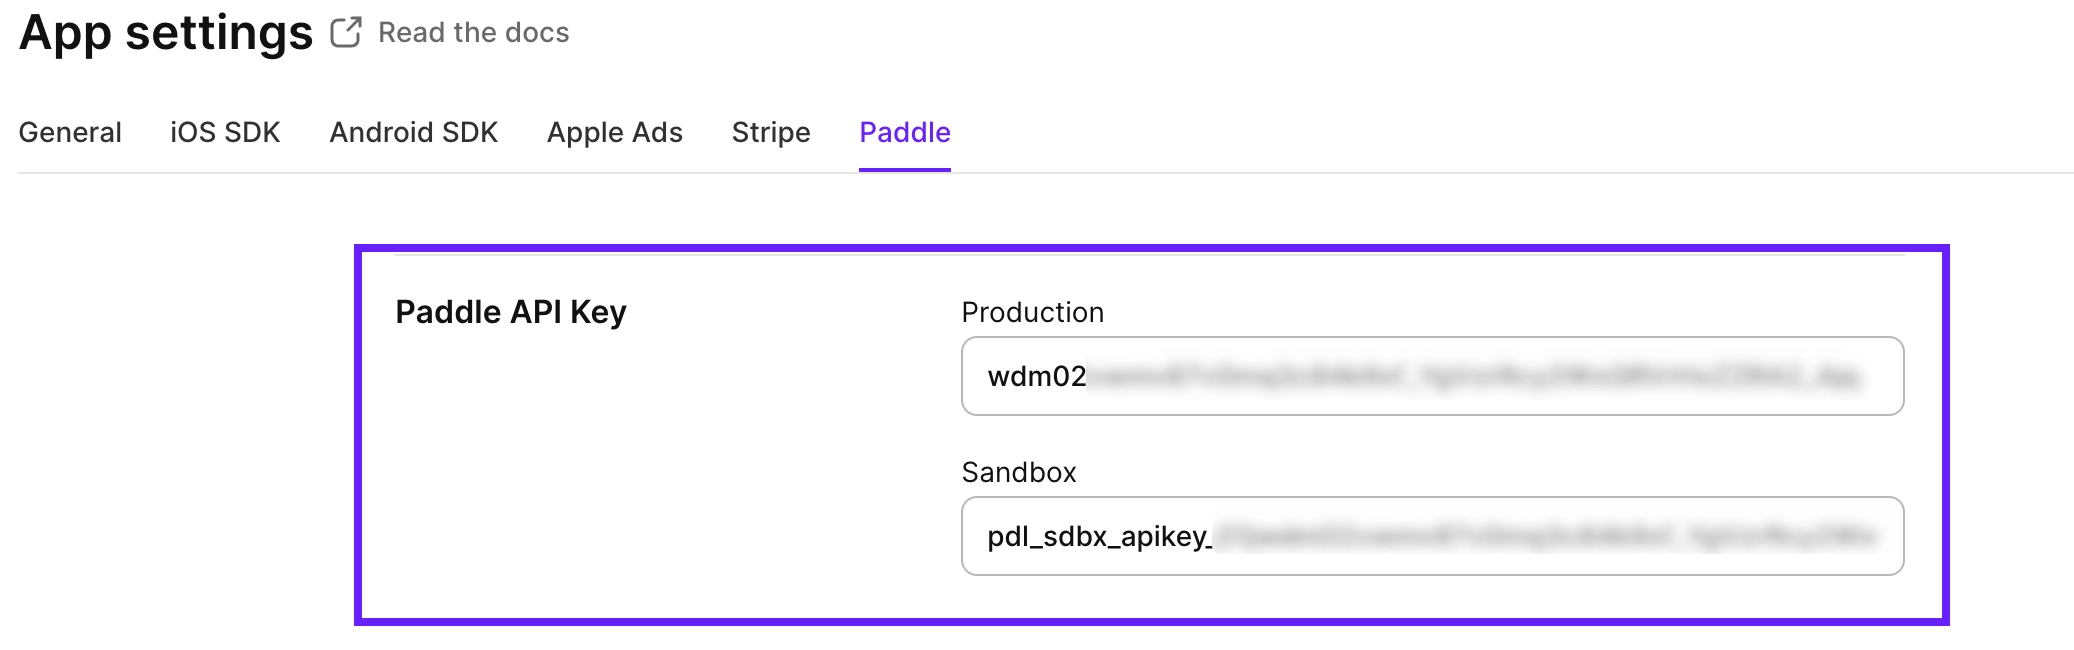Switch to the General tab
The width and height of the screenshot is (2074, 650).
click(70, 132)
